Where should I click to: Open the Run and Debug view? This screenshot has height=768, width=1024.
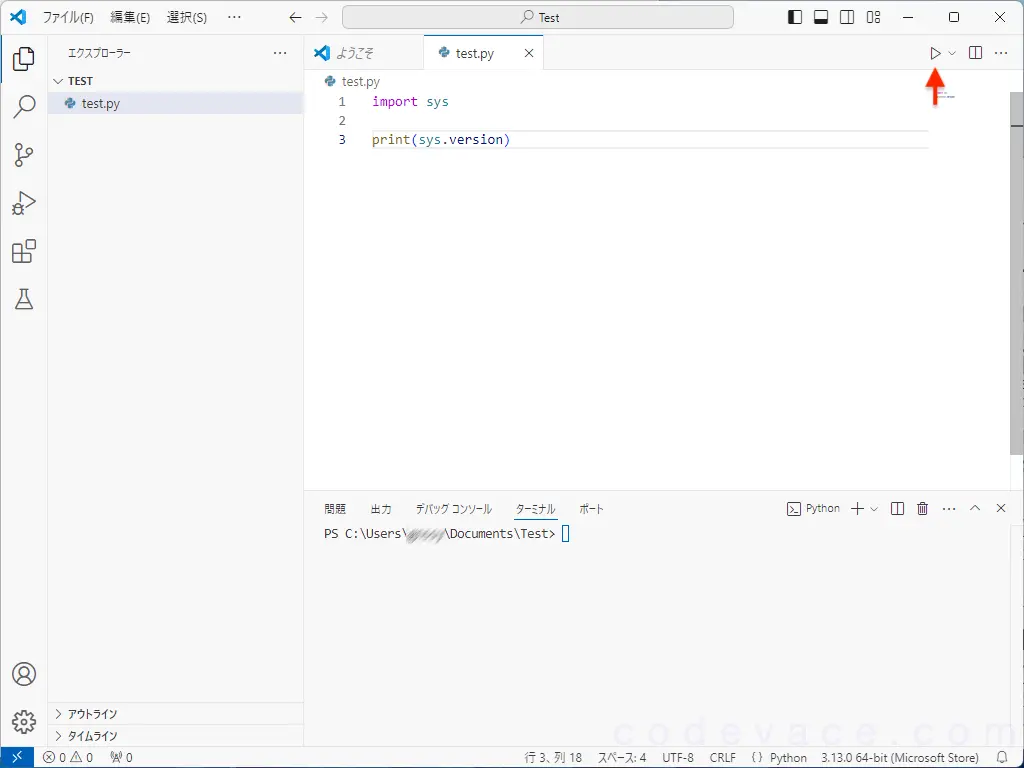23,203
